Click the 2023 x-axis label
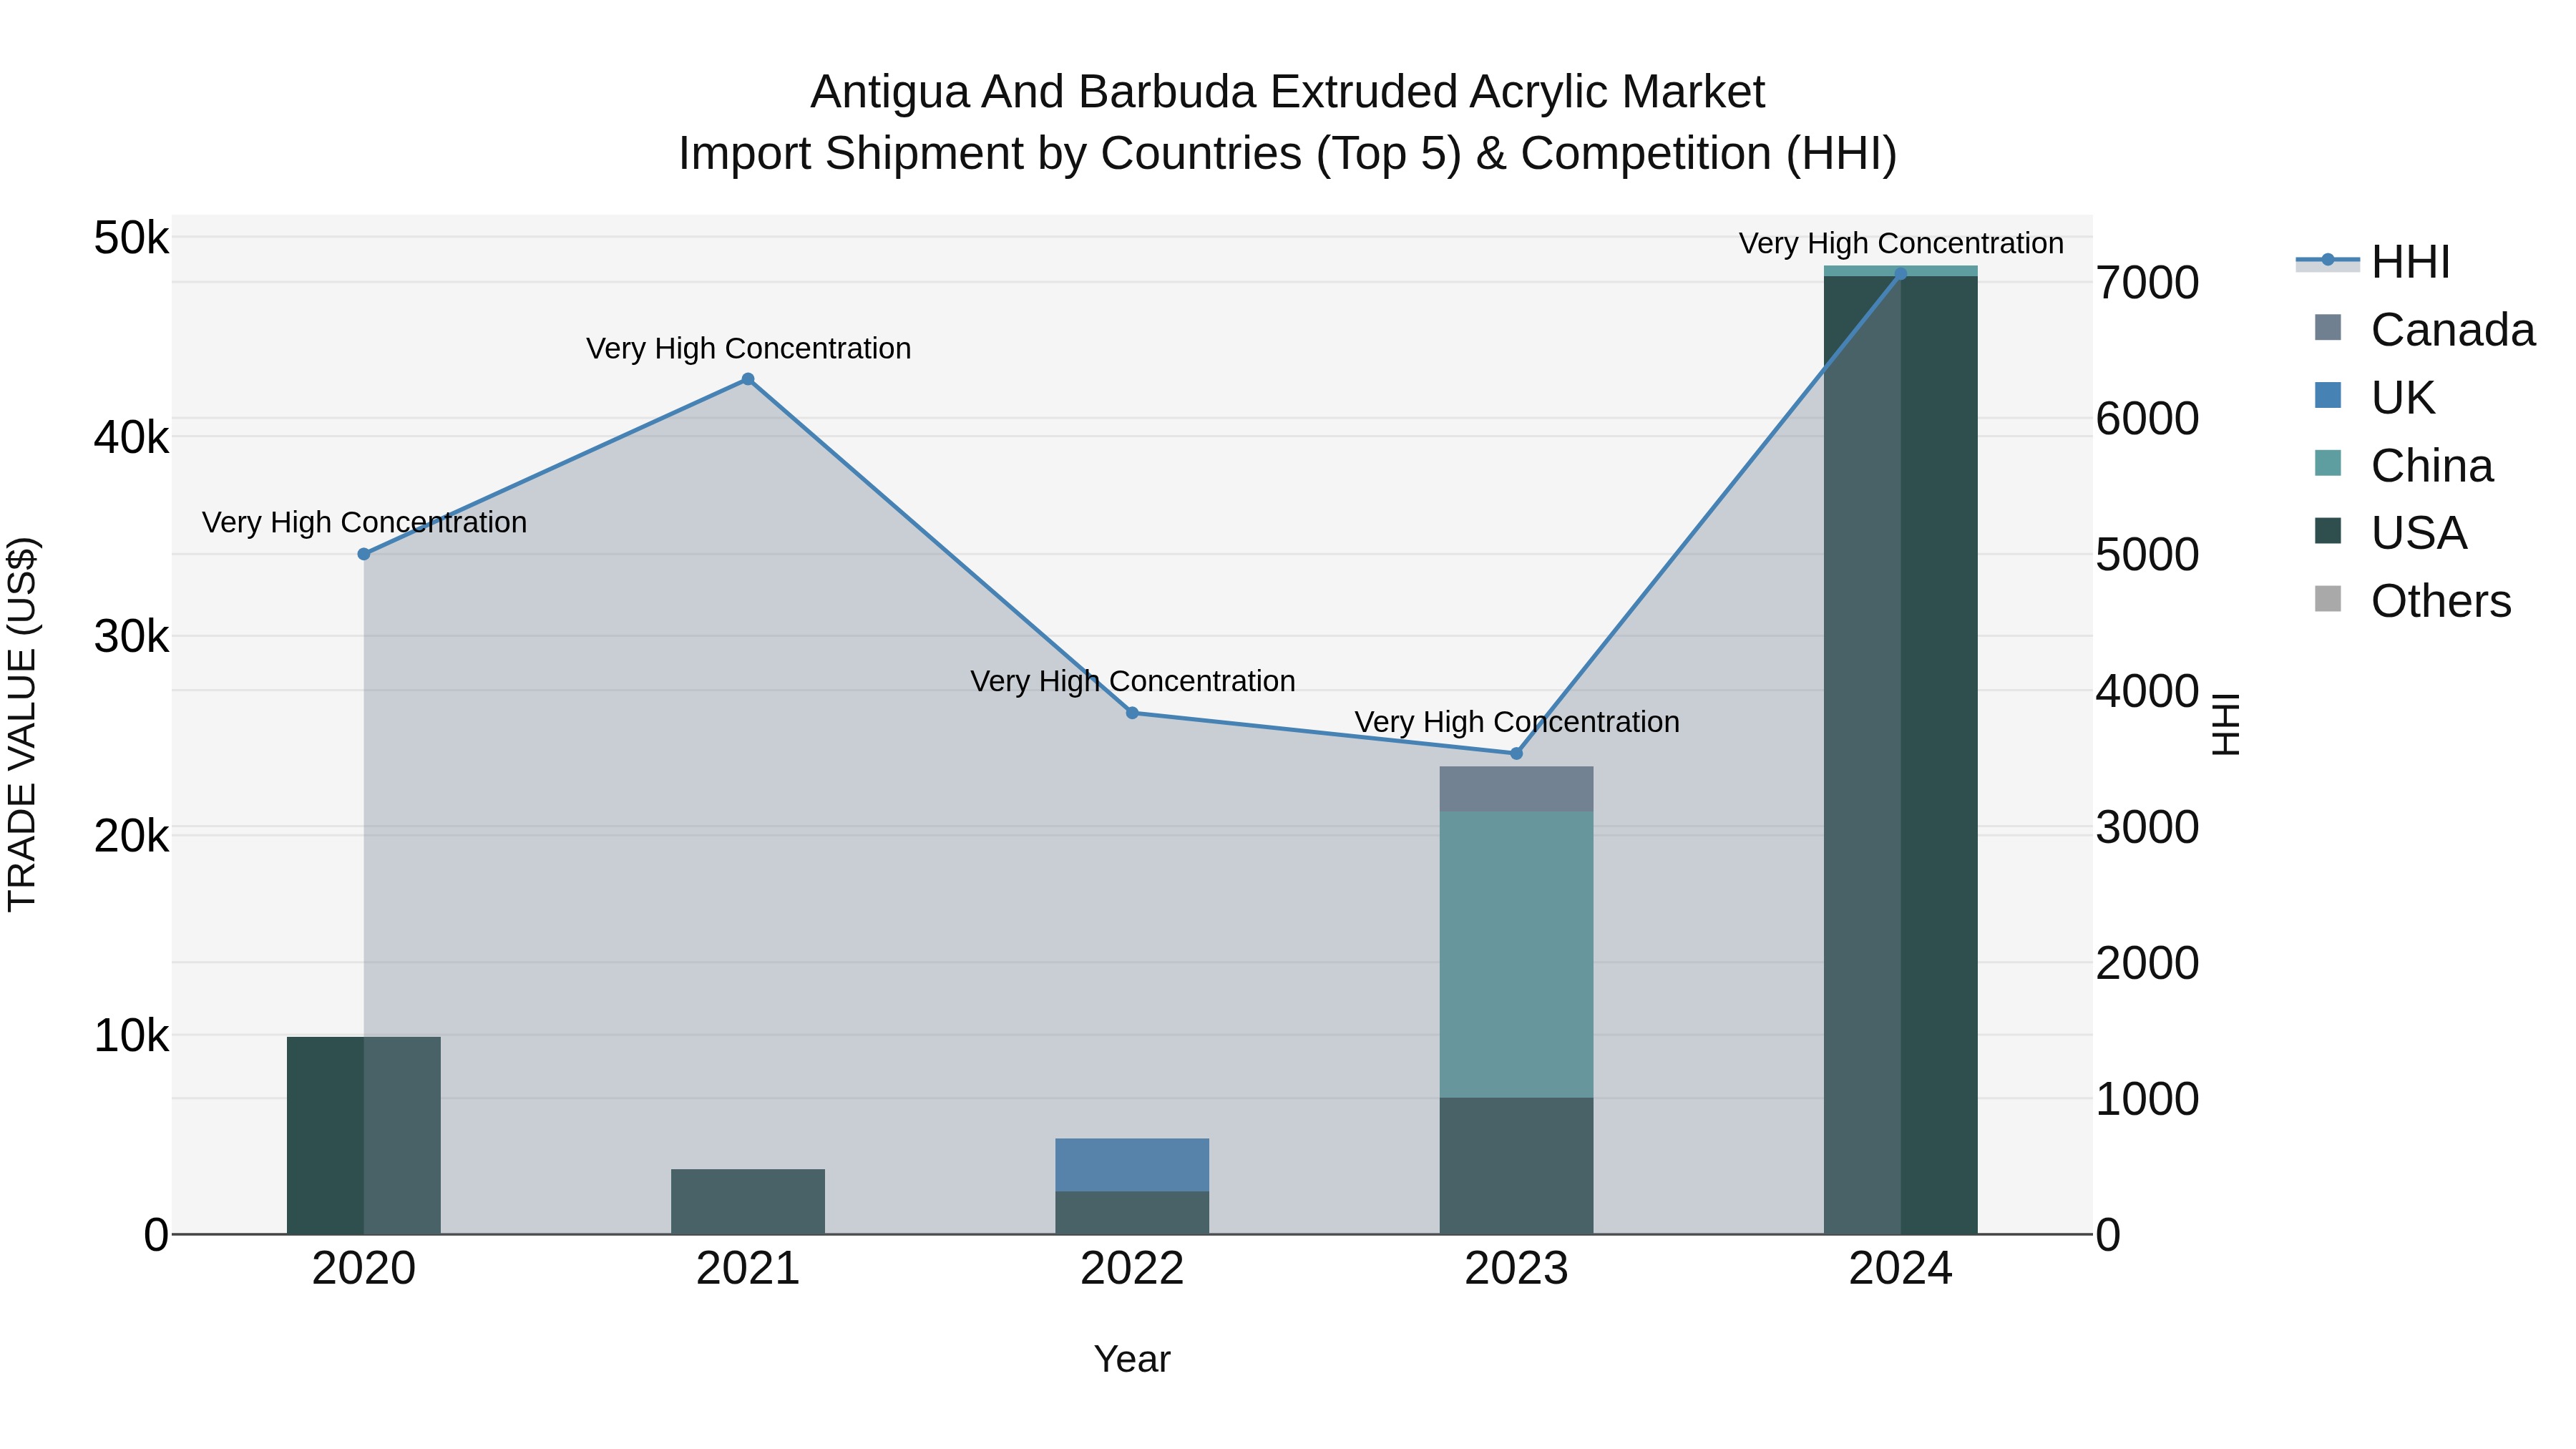 click(1516, 1269)
